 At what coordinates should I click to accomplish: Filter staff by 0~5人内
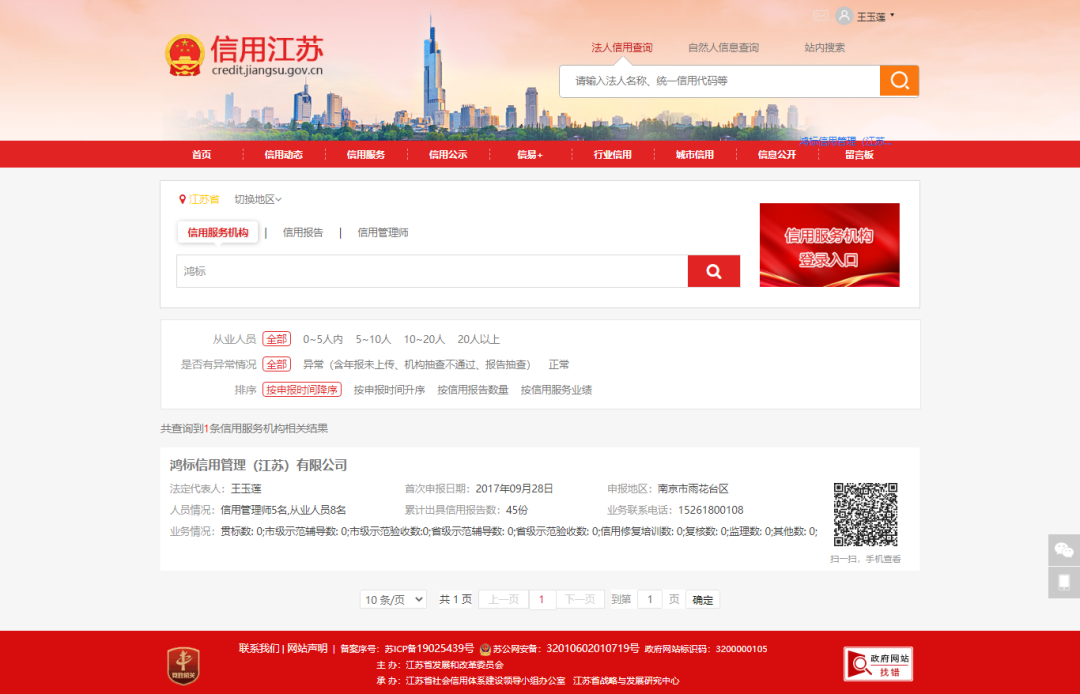323,339
